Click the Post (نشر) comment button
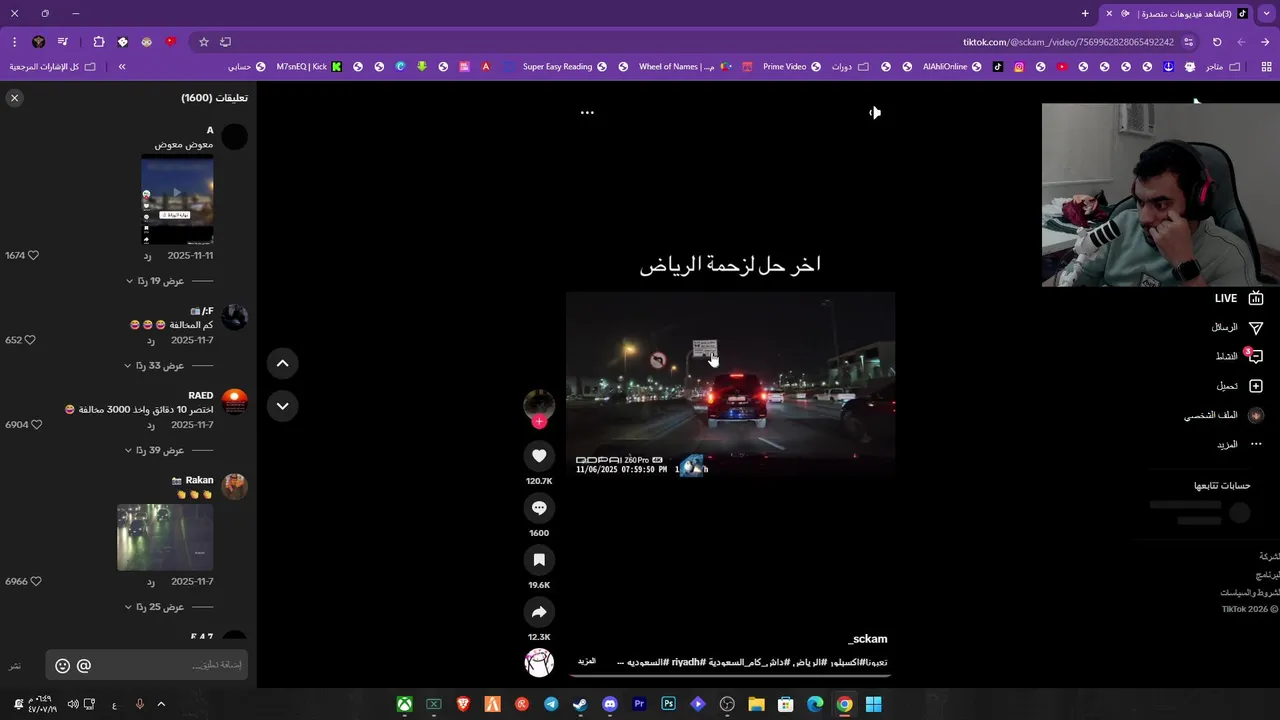The image size is (1280, 720). 15,665
